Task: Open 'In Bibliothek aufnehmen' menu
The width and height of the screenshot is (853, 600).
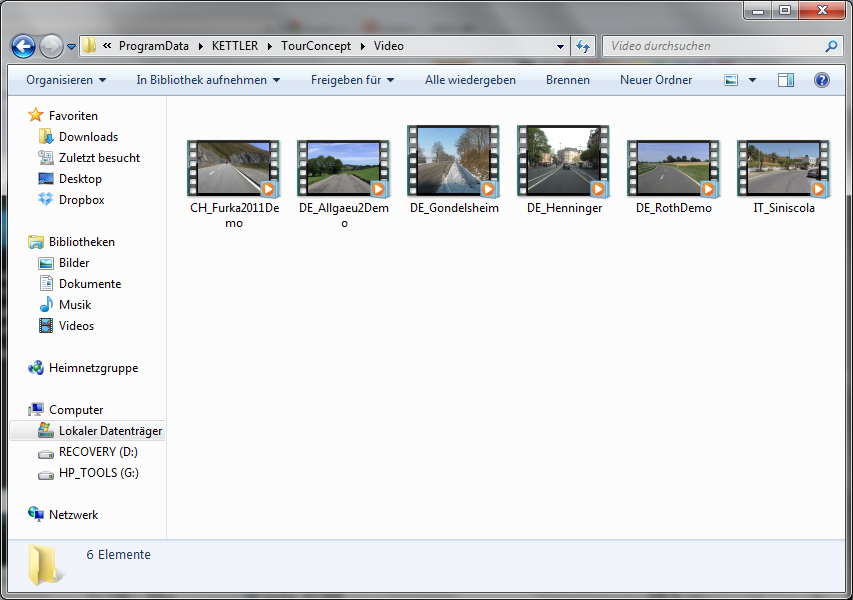Action: pos(208,80)
